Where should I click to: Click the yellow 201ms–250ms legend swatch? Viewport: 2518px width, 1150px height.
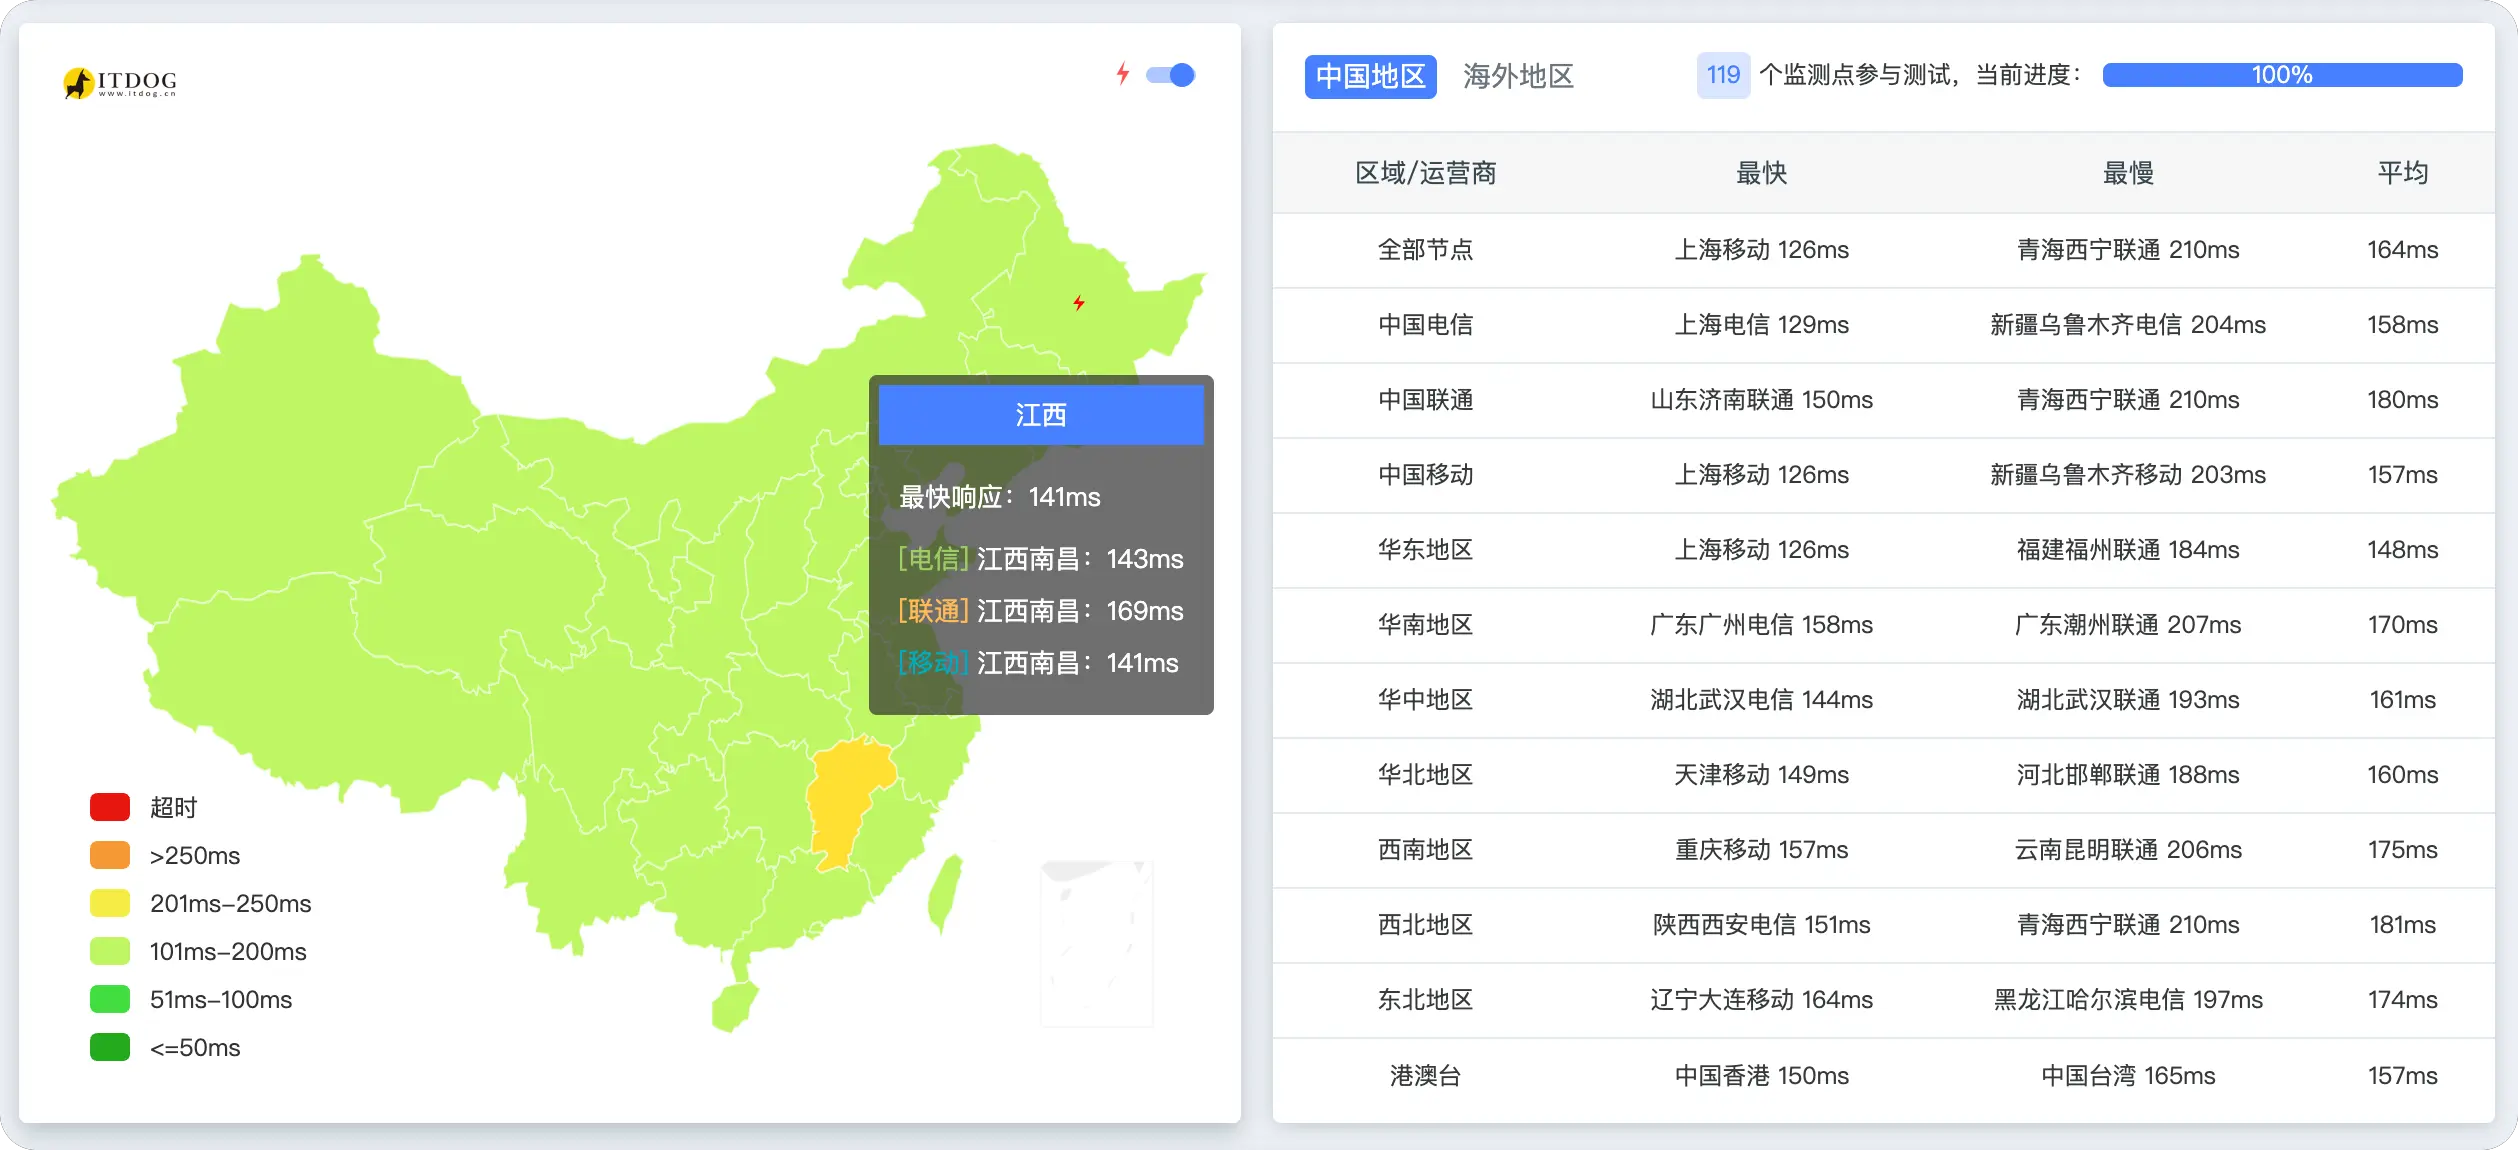[110, 903]
